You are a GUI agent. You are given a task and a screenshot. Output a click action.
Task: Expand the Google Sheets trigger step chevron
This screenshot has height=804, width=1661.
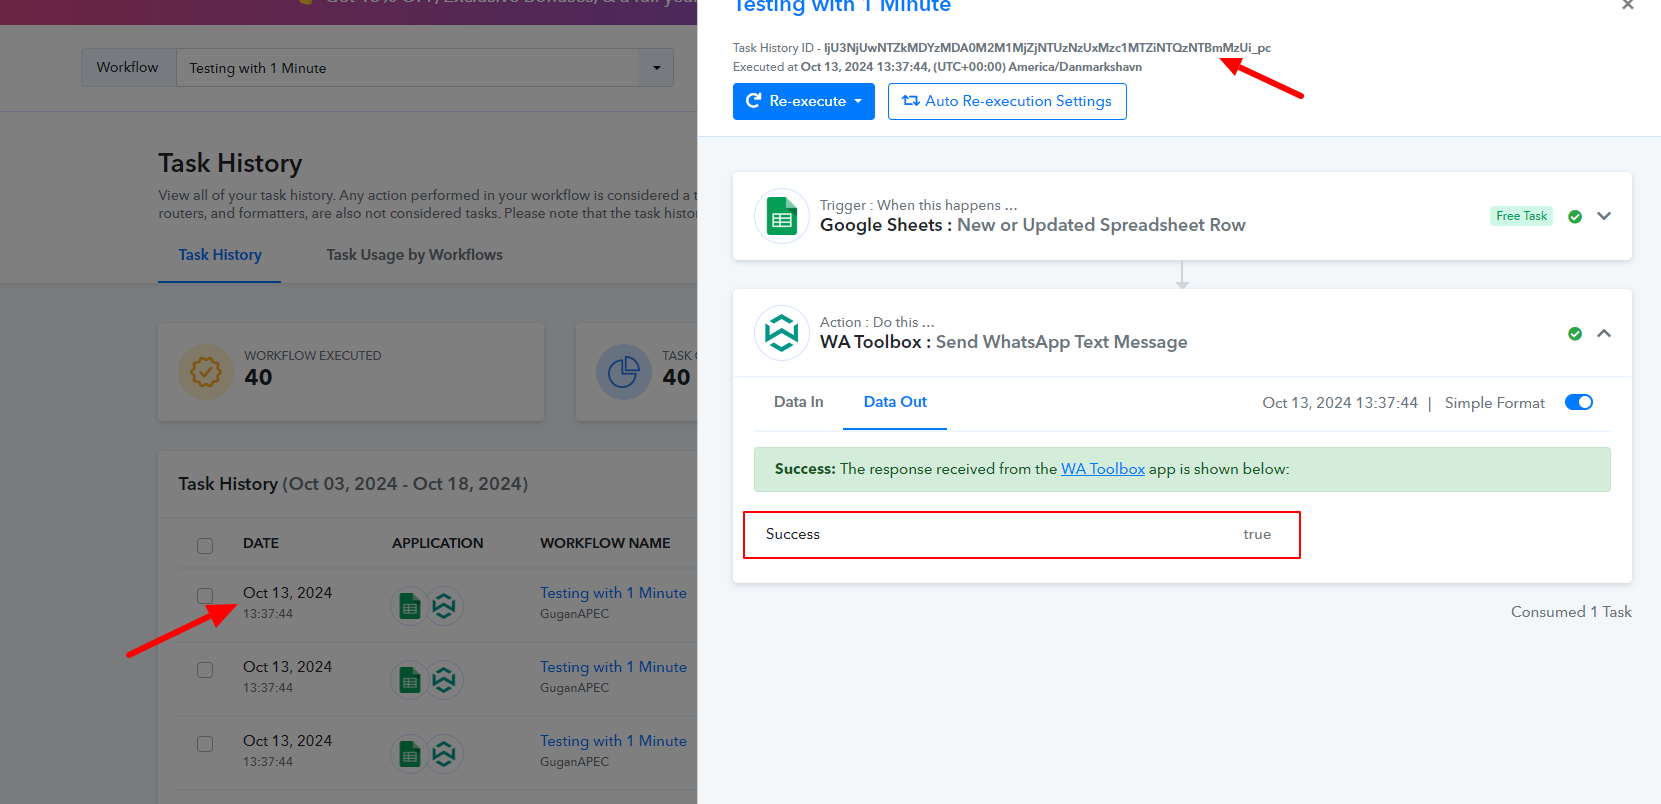[1604, 216]
